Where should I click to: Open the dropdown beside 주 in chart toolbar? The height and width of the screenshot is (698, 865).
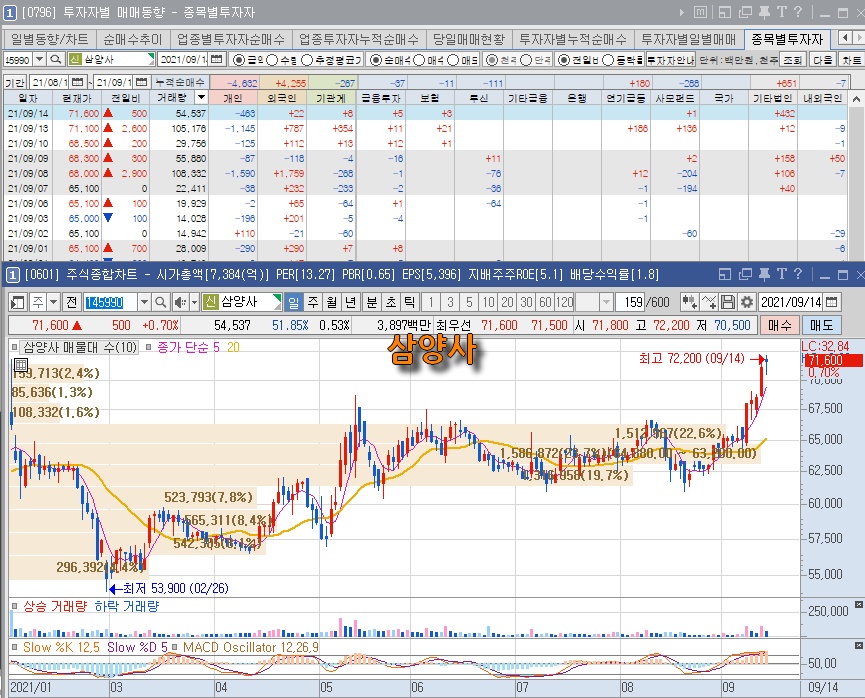[54, 302]
